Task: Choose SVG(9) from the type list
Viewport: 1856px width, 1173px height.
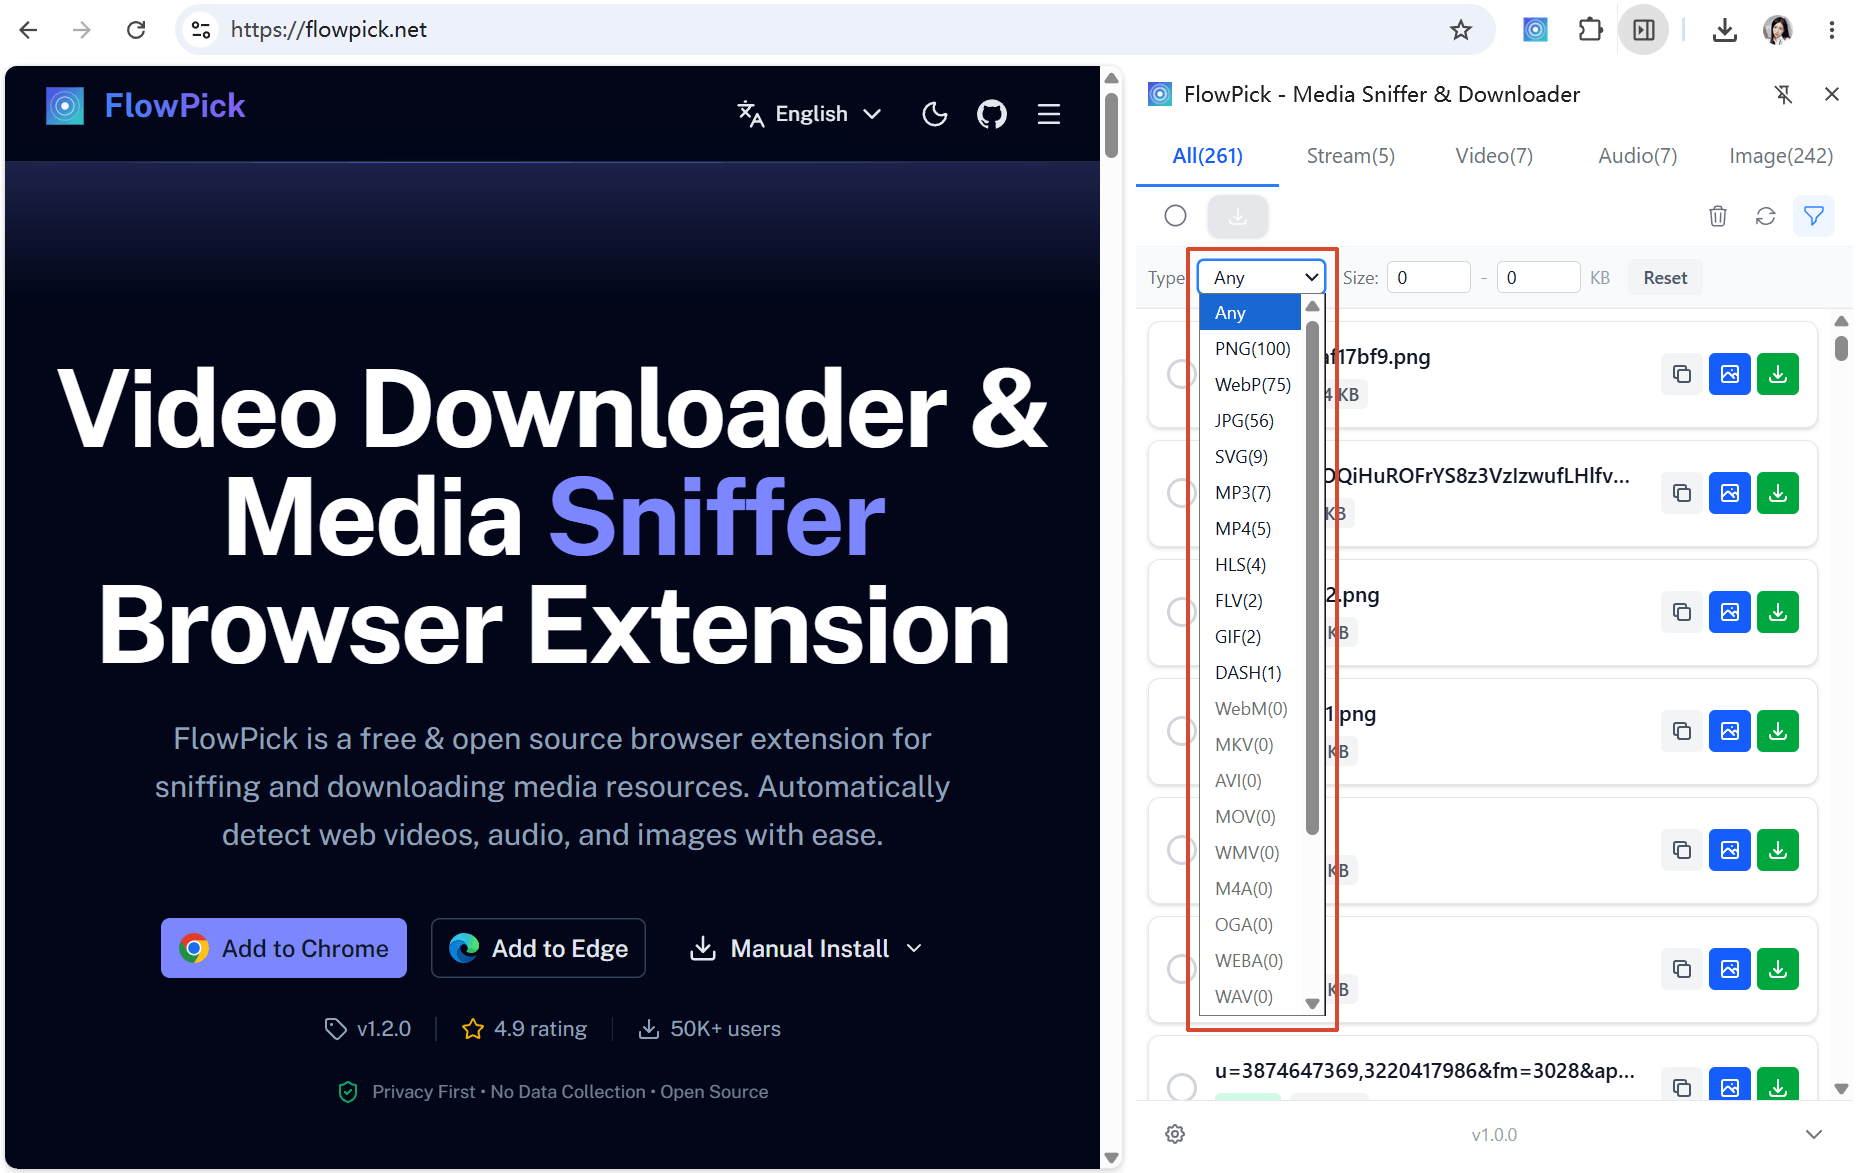Action: pos(1250,457)
